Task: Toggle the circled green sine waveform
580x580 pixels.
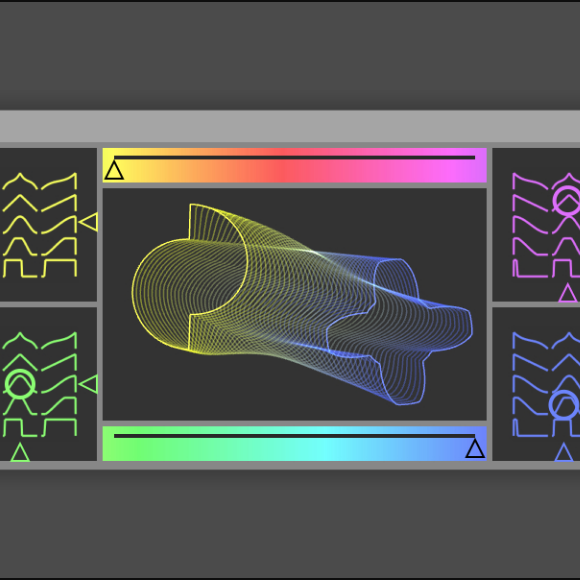Action: coord(20,384)
